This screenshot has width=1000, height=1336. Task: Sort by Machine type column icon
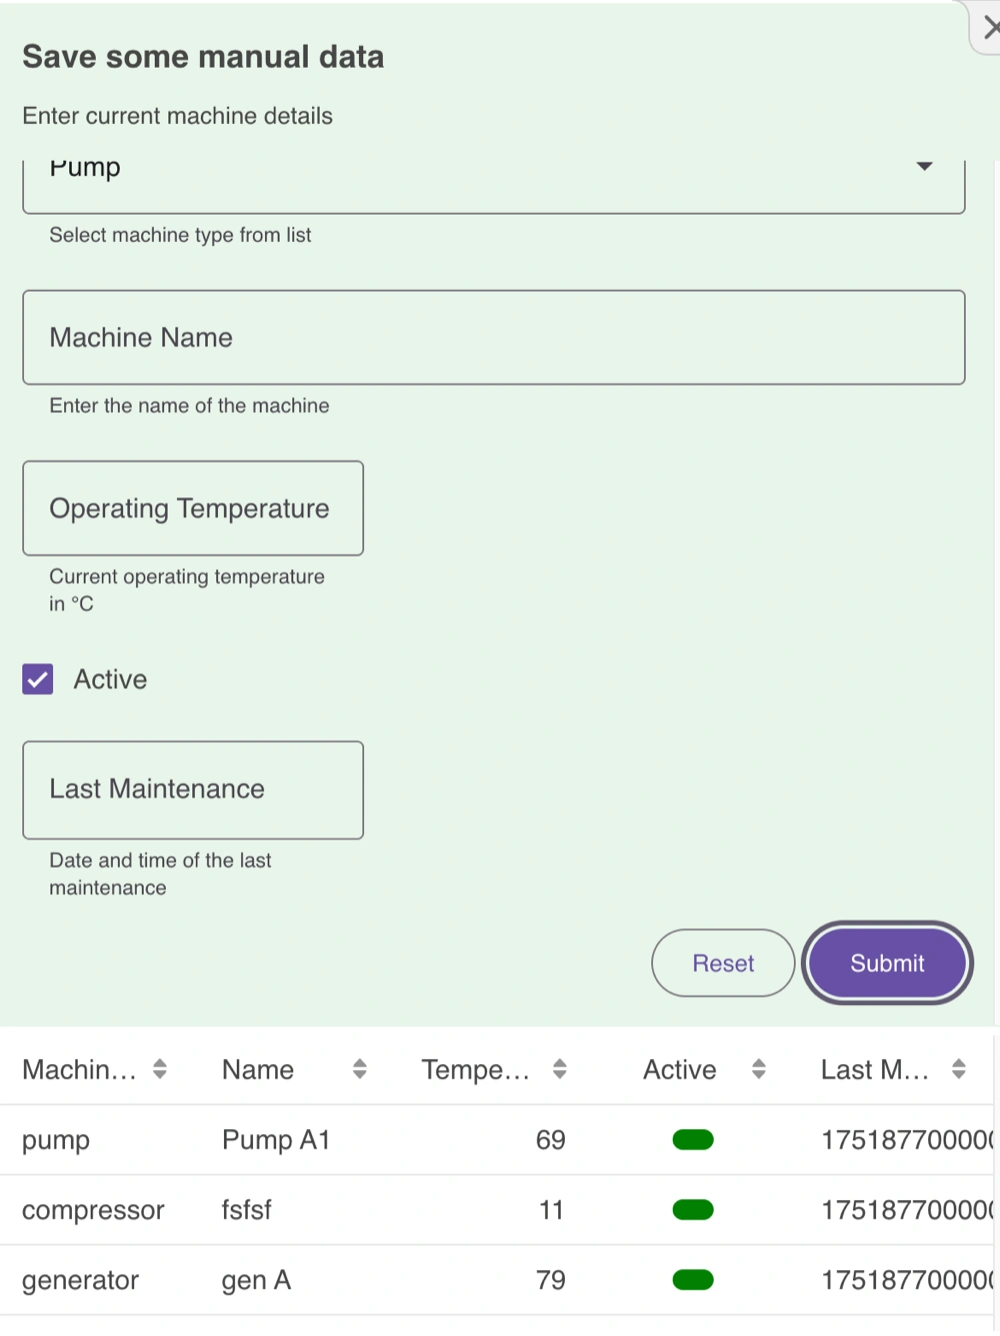[x=160, y=1069]
